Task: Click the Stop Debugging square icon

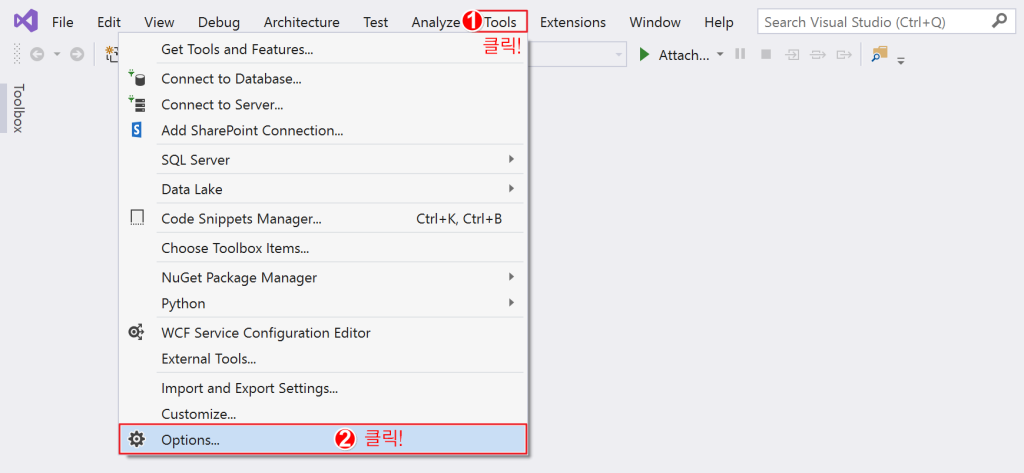Action: click(x=766, y=54)
